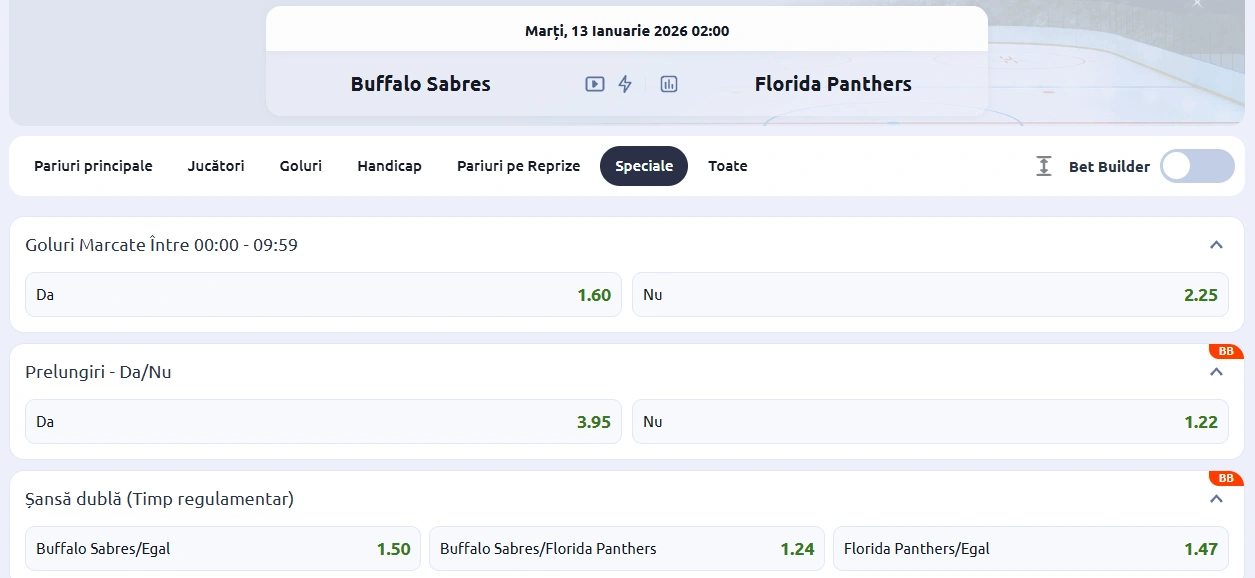Switch to Pariuri pe Reprize tab
1255x578 pixels.
[x=518, y=166]
